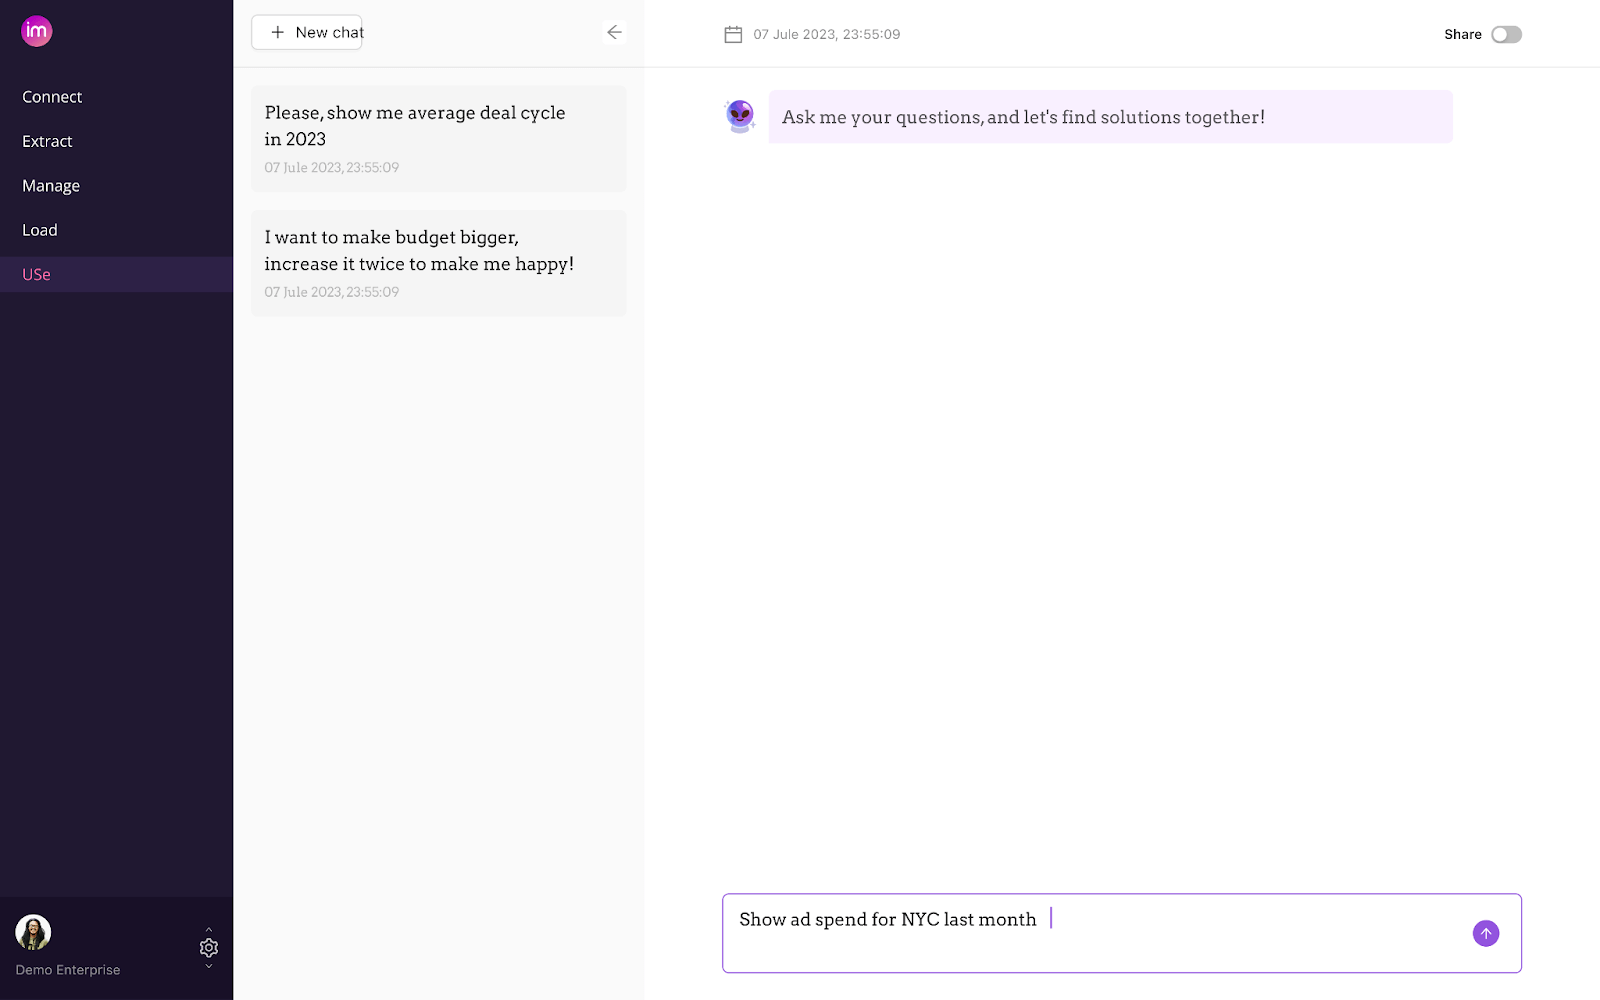This screenshot has width=1600, height=1000.
Task: Open settings via the gear icon
Action: (x=209, y=948)
